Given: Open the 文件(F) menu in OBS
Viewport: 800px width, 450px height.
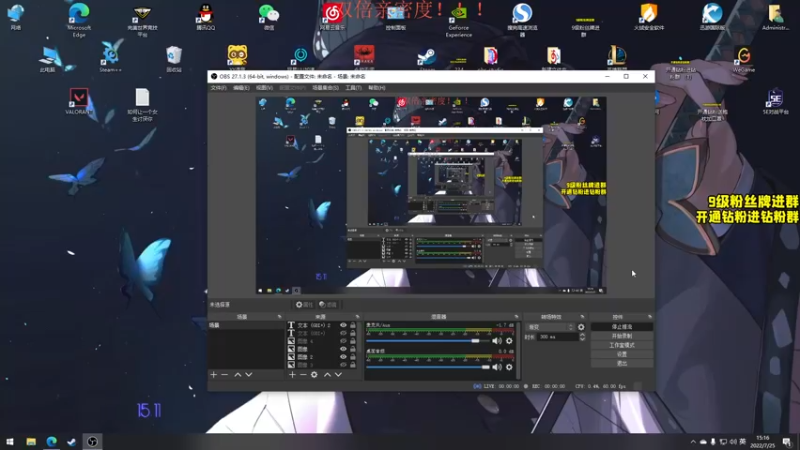Looking at the screenshot, I should pos(218,88).
